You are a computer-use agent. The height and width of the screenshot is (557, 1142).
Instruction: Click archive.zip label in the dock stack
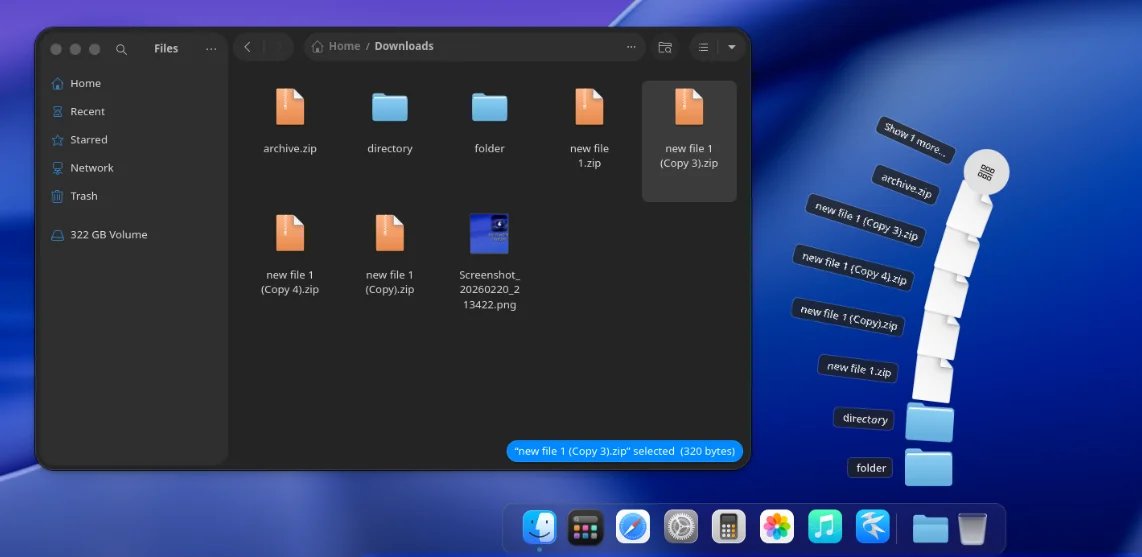point(906,184)
